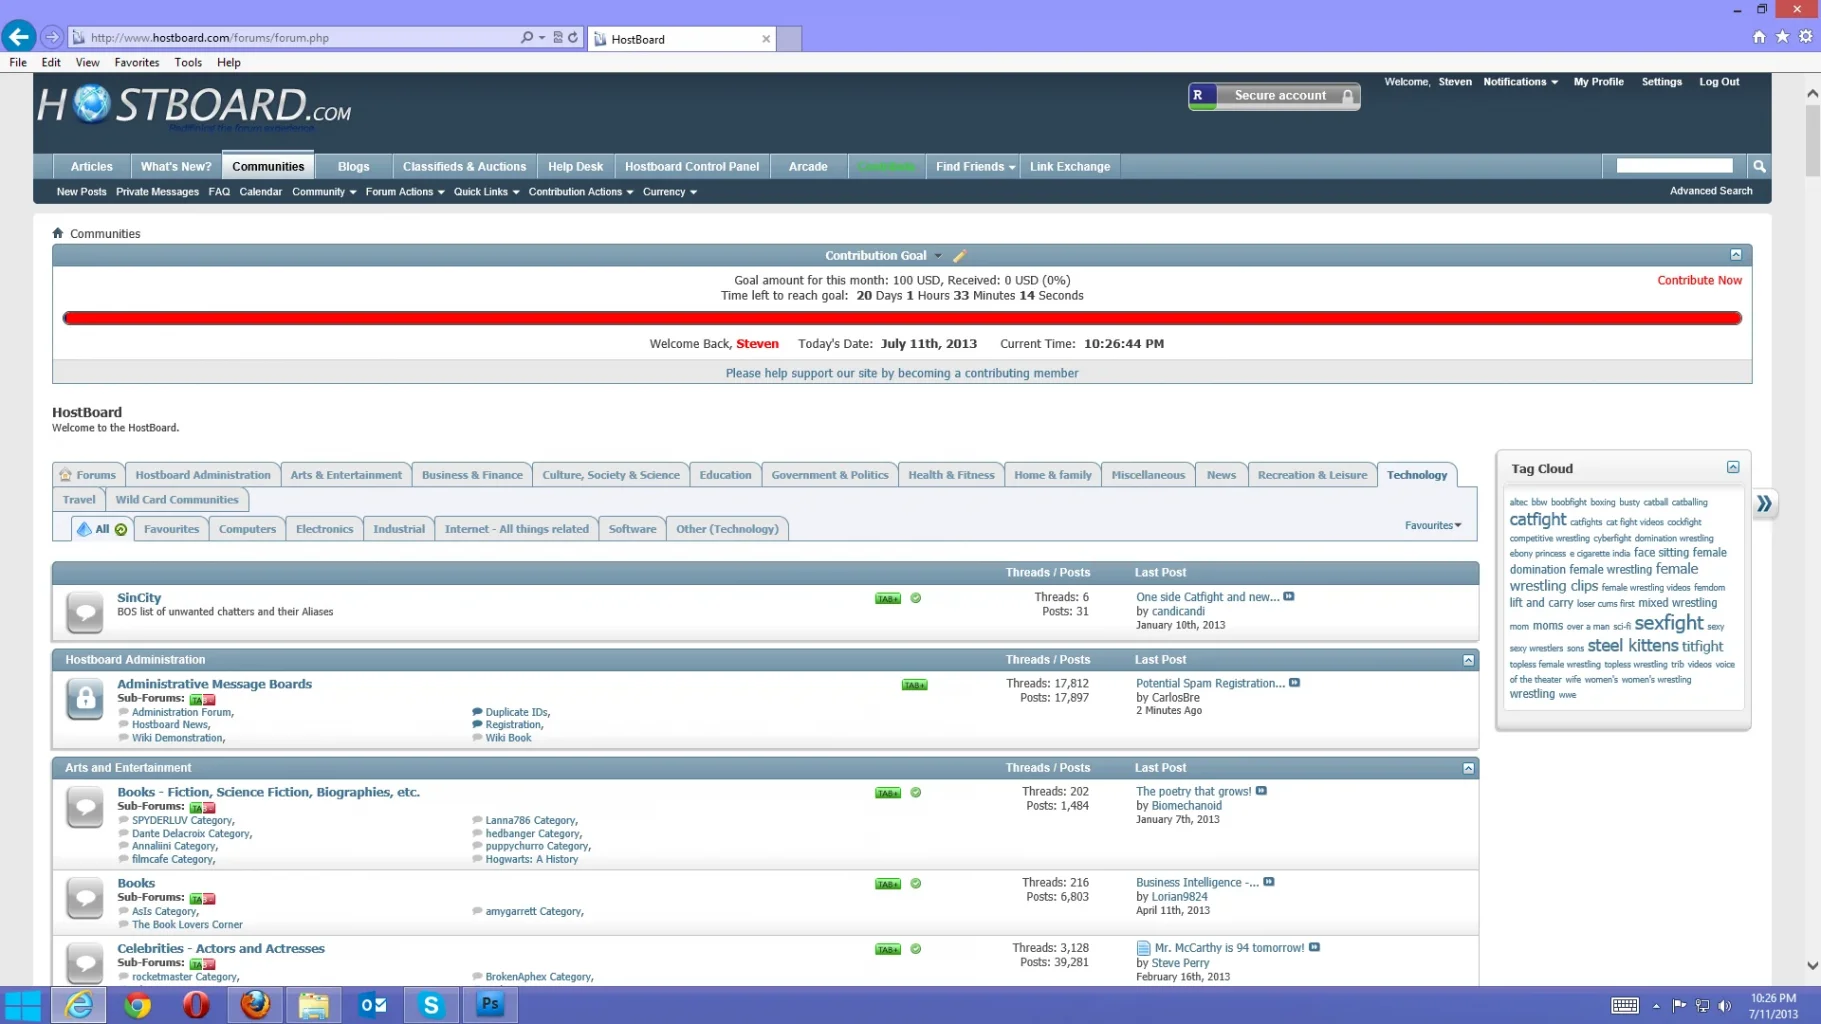Go to last post icon after Potential Spam Registration
This screenshot has width=1821, height=1024.
click(x=1294, y=683)
